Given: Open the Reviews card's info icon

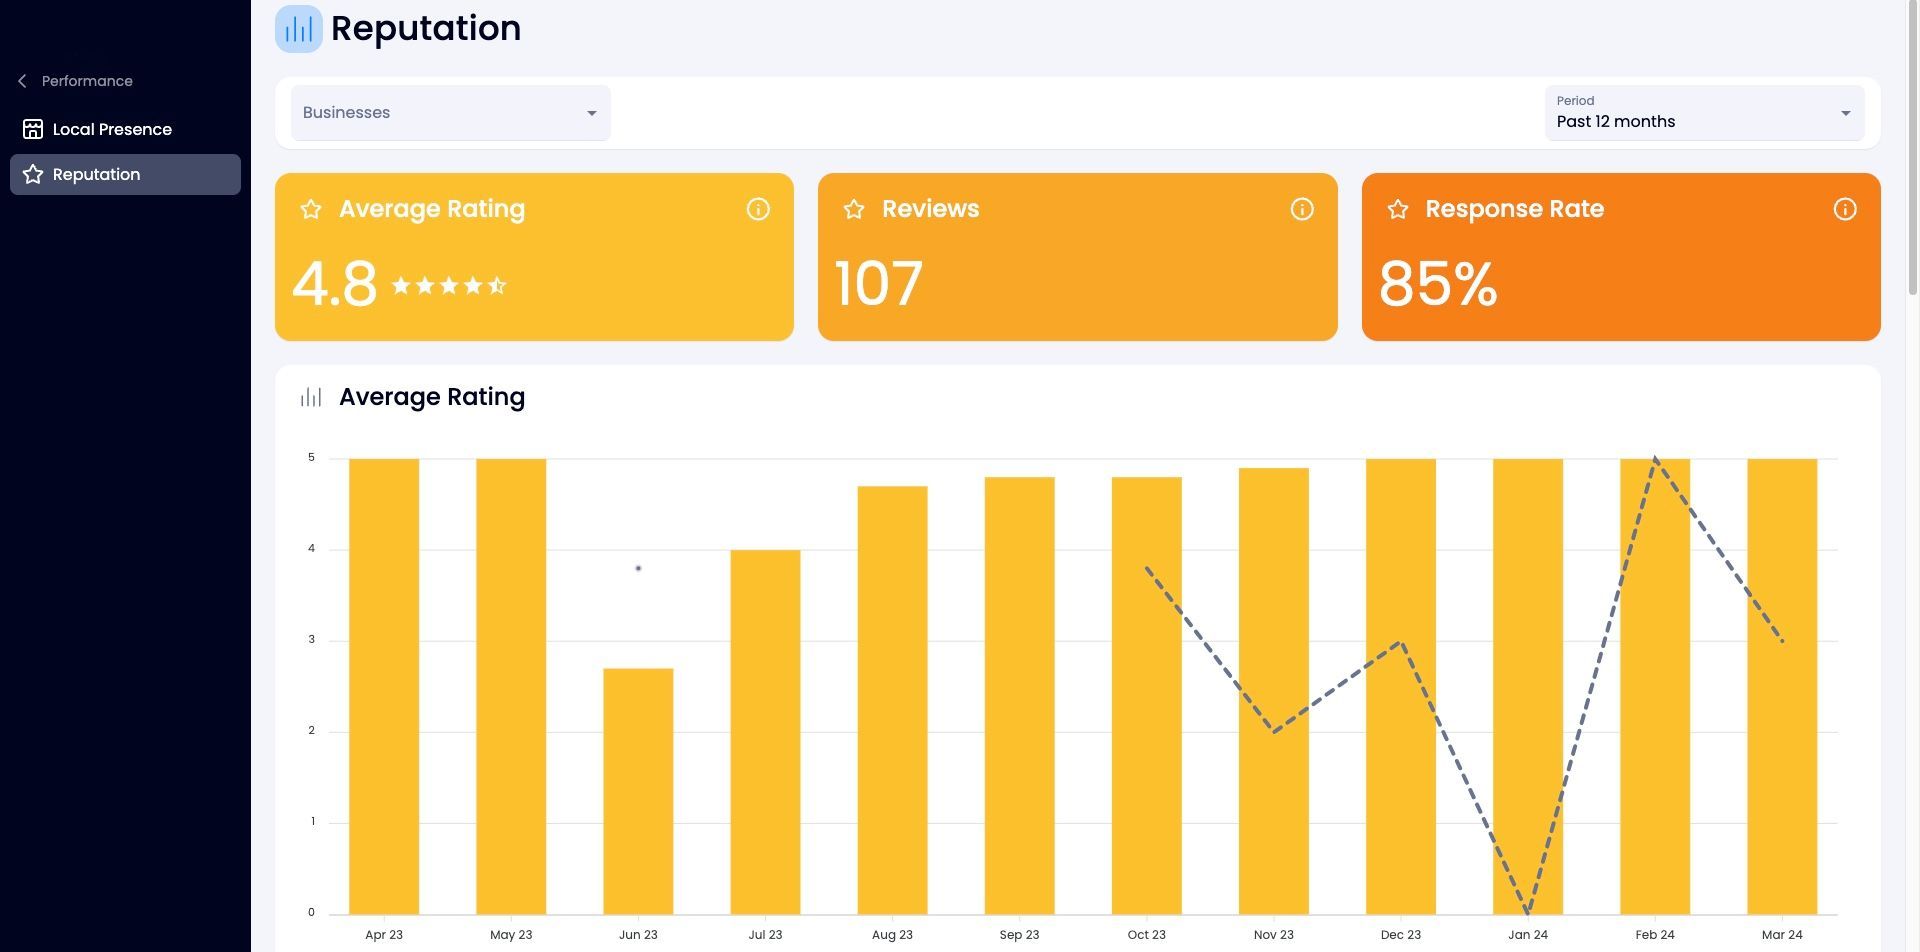Looking at the screenshot, I should (x=1302, y=209).
